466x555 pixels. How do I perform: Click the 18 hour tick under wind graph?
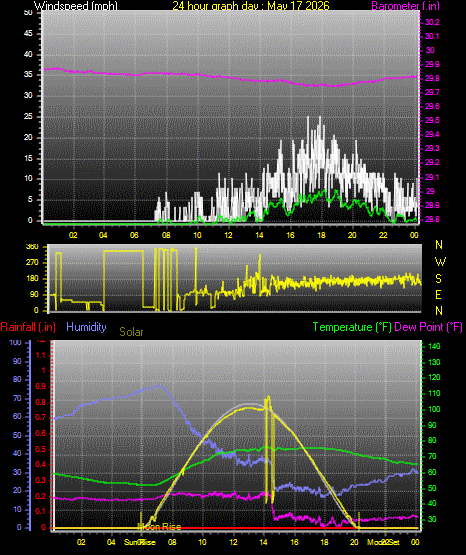tap(321, 235)
